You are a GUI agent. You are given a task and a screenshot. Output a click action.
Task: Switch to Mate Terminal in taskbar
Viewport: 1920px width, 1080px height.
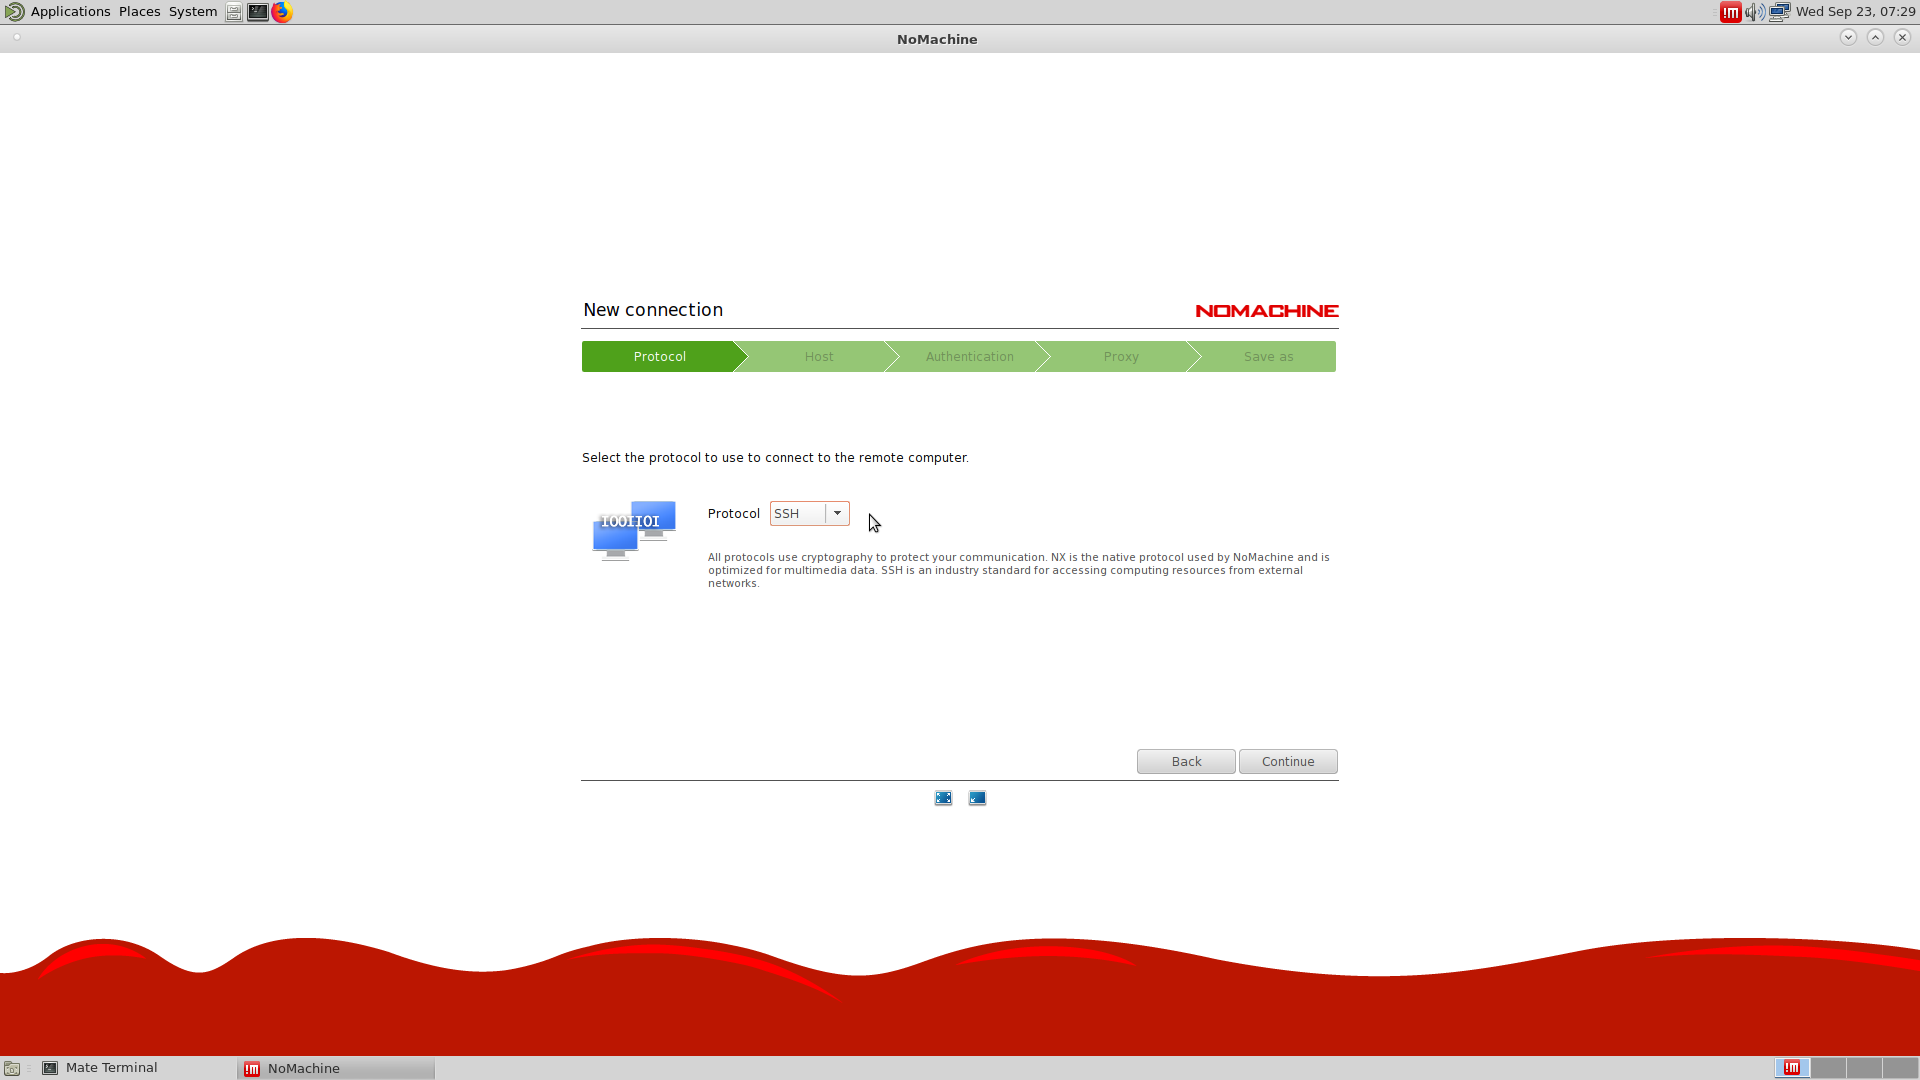point(135,1068)
